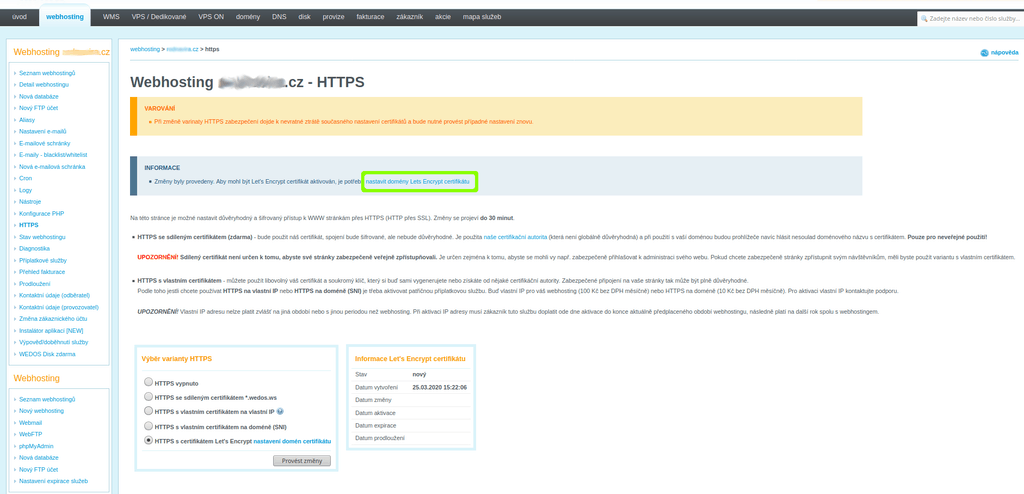
Task: Open the domény top menu
Action: (248, 17)
